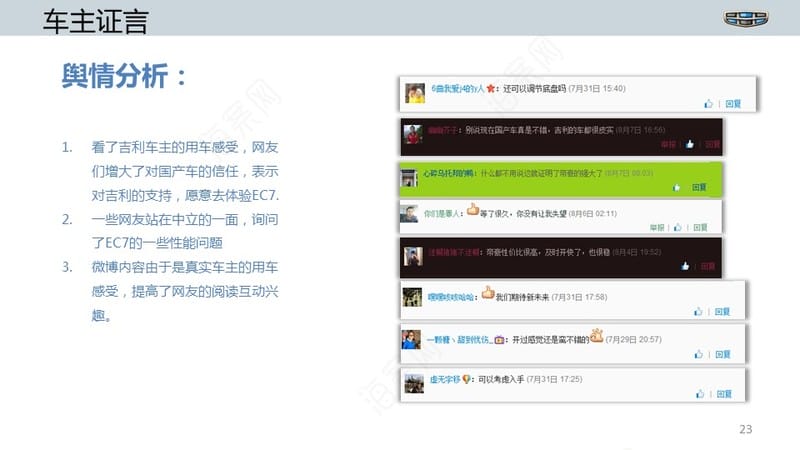This screenshot has height=450, width=800.
Task: Click 回复 on the 8月7日 16:56 comment
Action: pyautogui.click(x=712, y=144)
